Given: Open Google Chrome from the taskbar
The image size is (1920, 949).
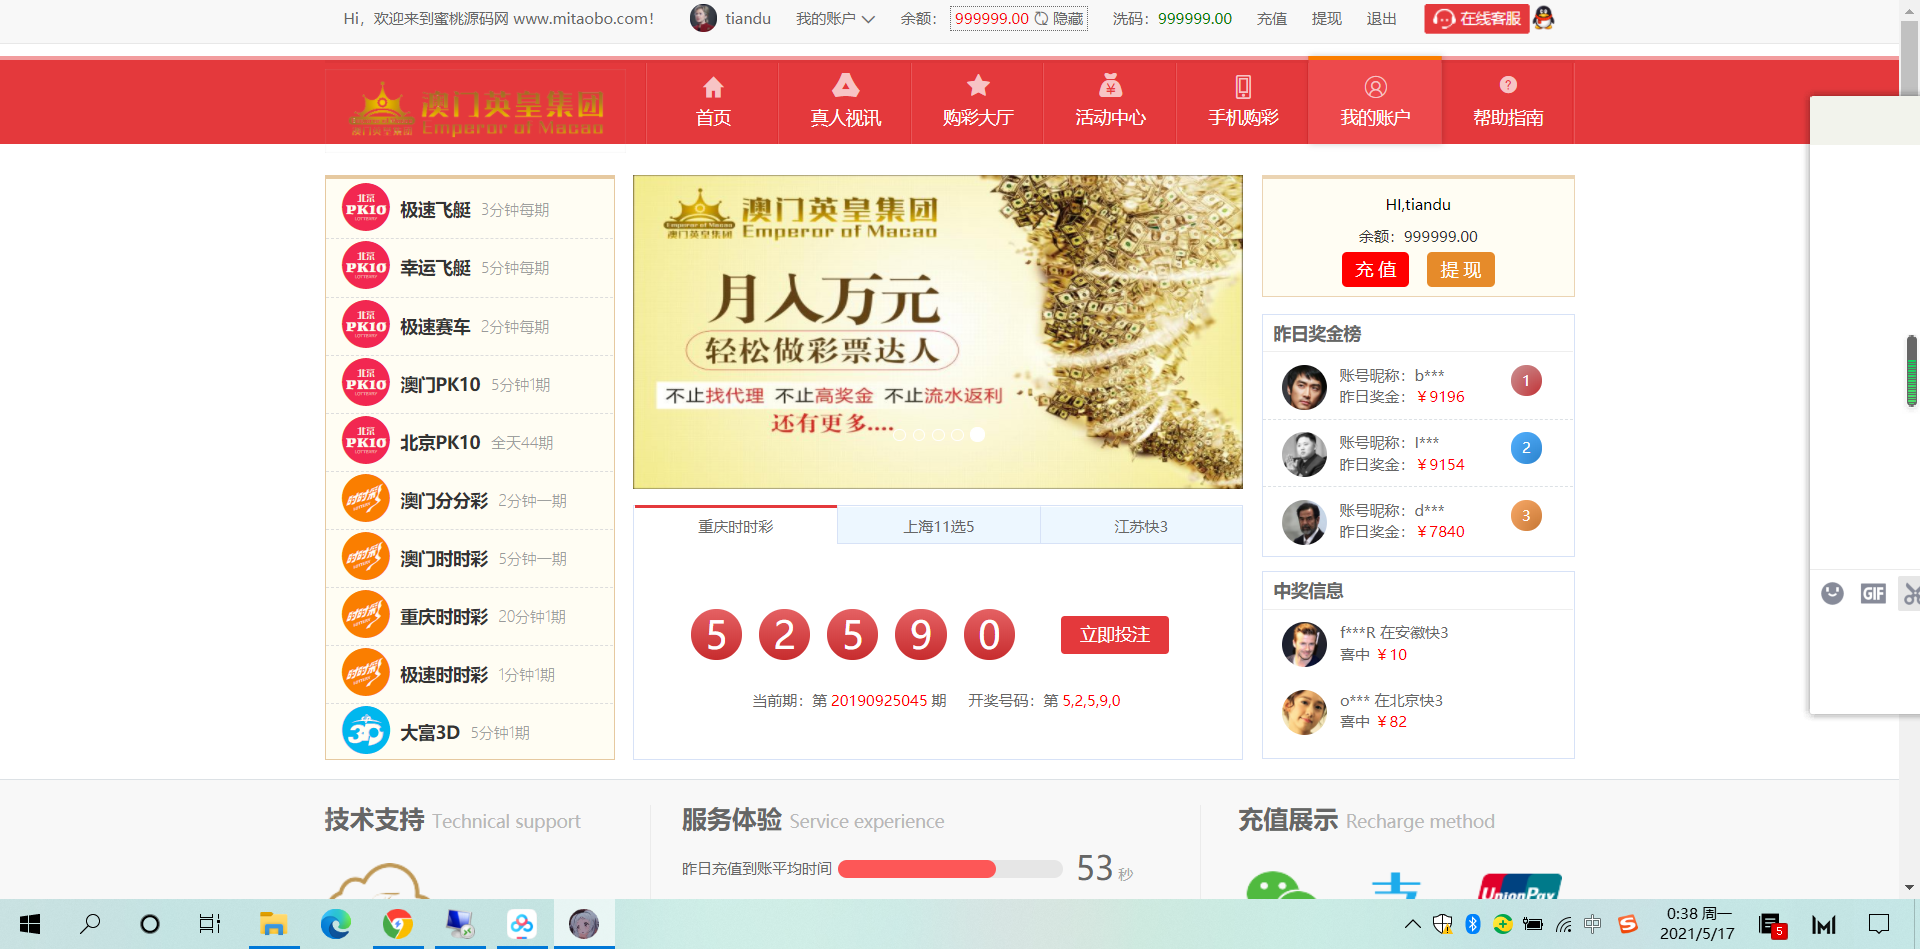Looking at the screenshot, I should (x=398, y=924).
